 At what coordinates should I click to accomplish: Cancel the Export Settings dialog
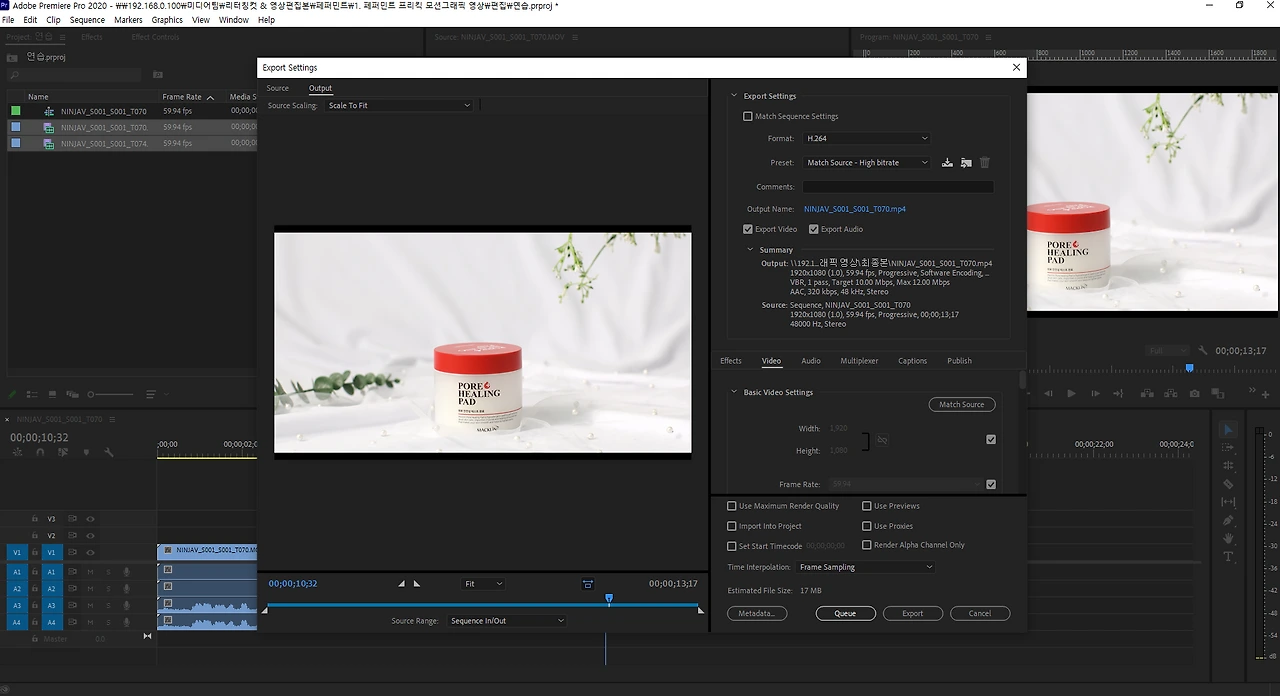point(980,613)
